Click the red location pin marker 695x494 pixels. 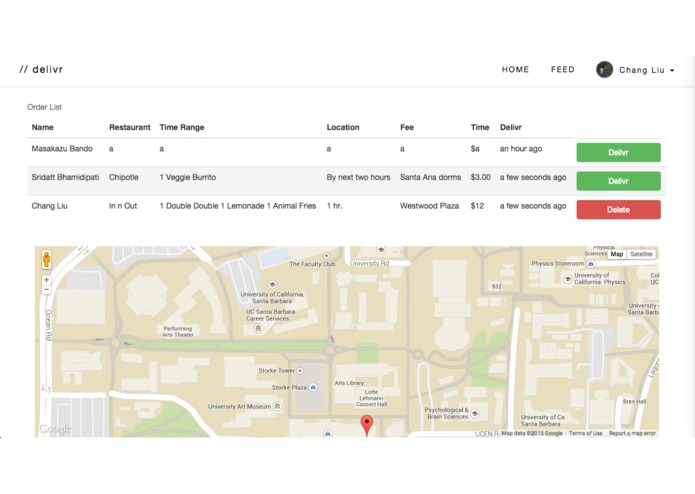pyautogui.click(x=367, y=425)
